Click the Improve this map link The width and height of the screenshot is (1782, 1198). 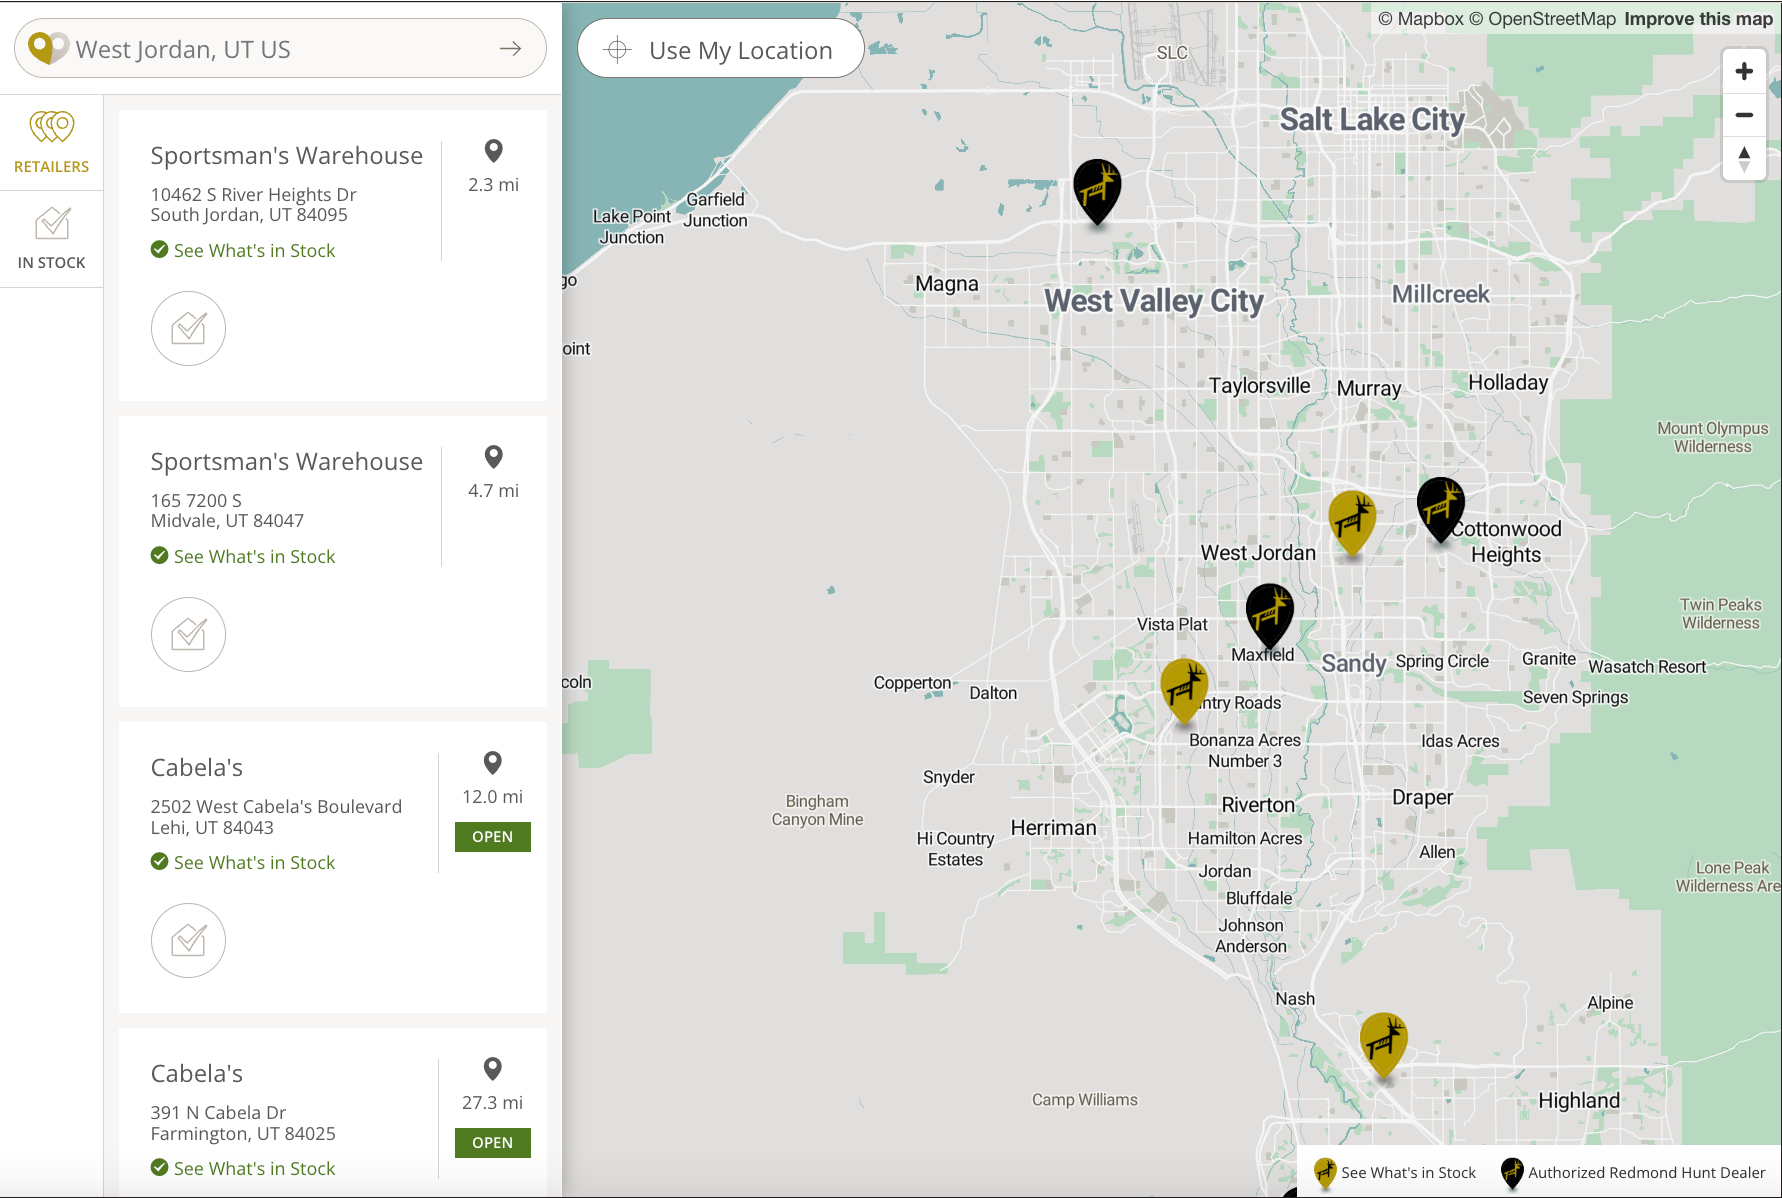[1698, 19]
